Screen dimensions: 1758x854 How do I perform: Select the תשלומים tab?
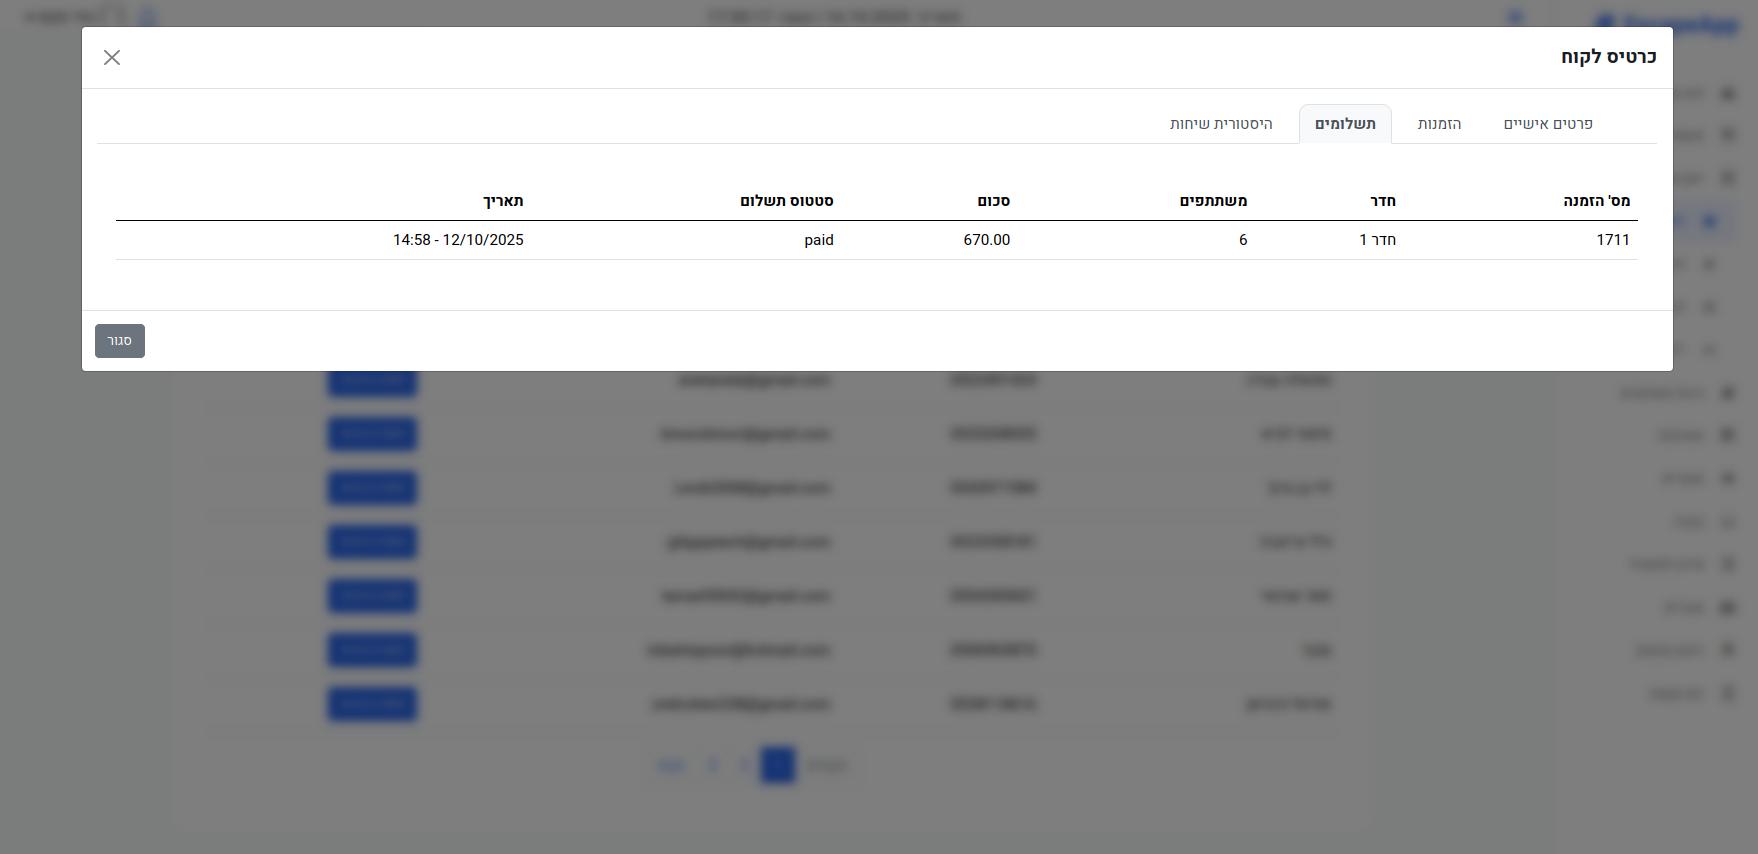1344,124
